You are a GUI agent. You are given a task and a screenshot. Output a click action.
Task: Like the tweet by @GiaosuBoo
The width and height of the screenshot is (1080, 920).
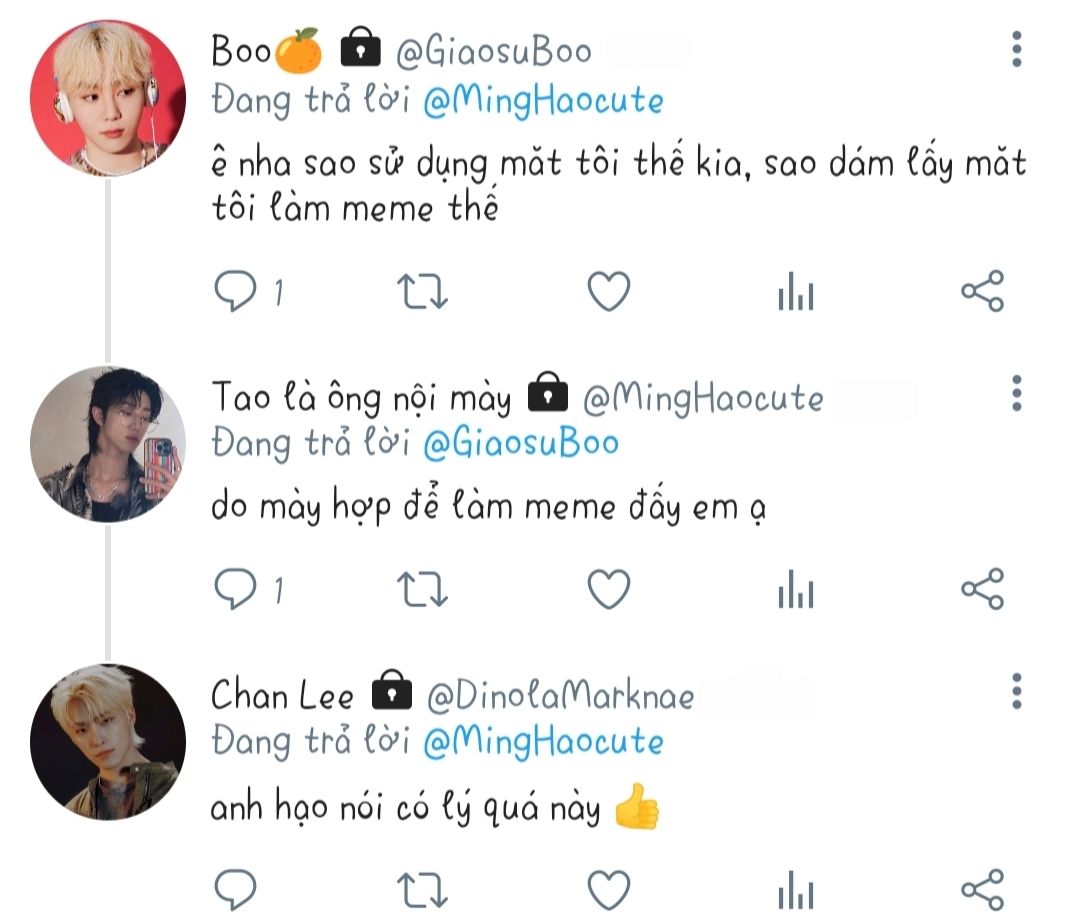coord(607,292)
